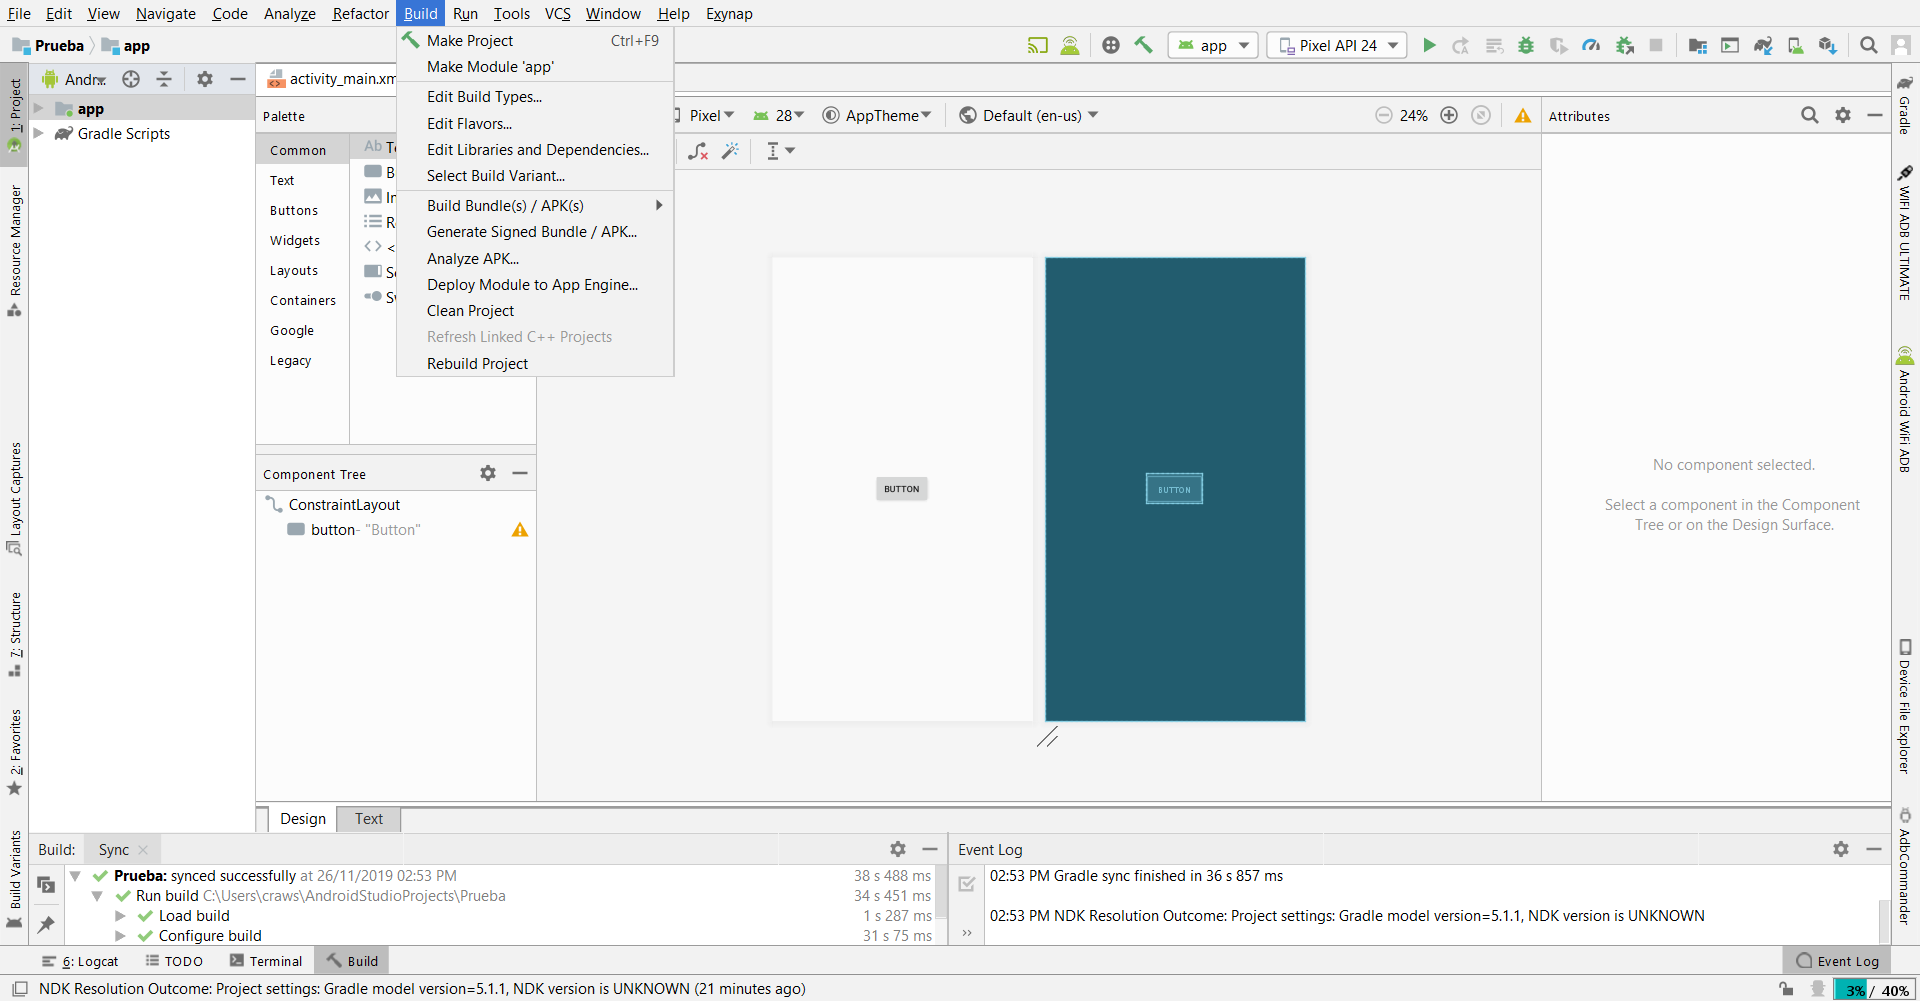This screenshot has height=1001, width=1920.
Task: Open the API level 28 dropdown
Action: coord(779,115)
